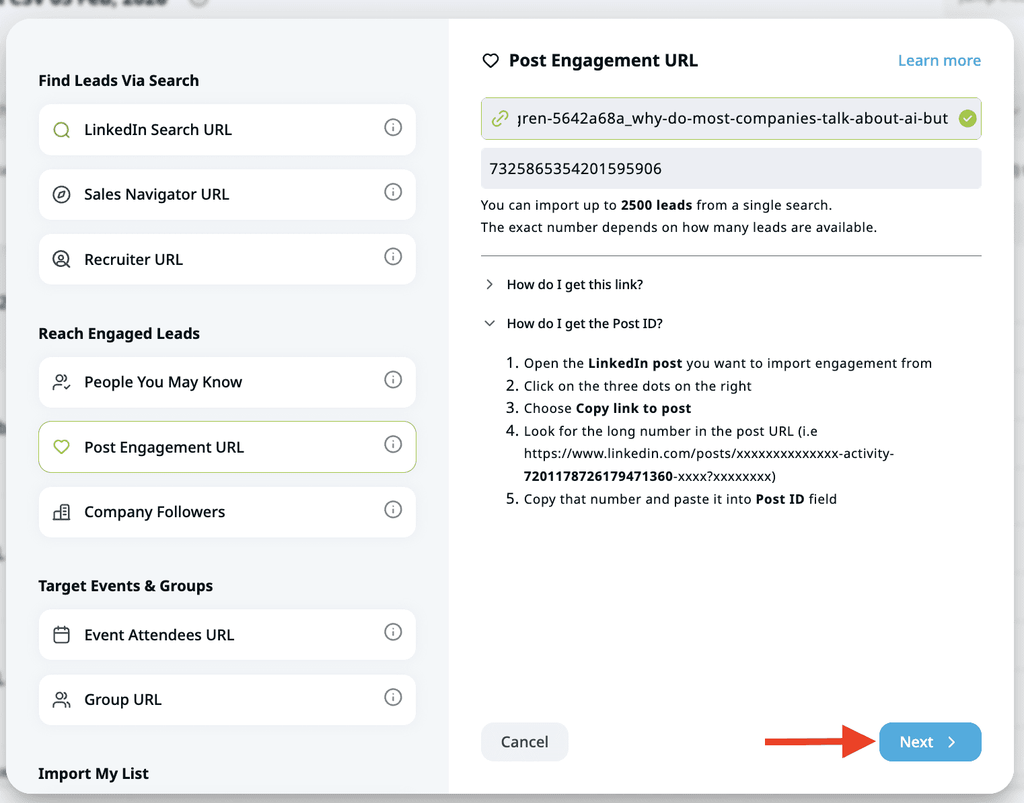Click the 'Import My List' heading
Screen dimensions: 1024x803
coord(93,774)
